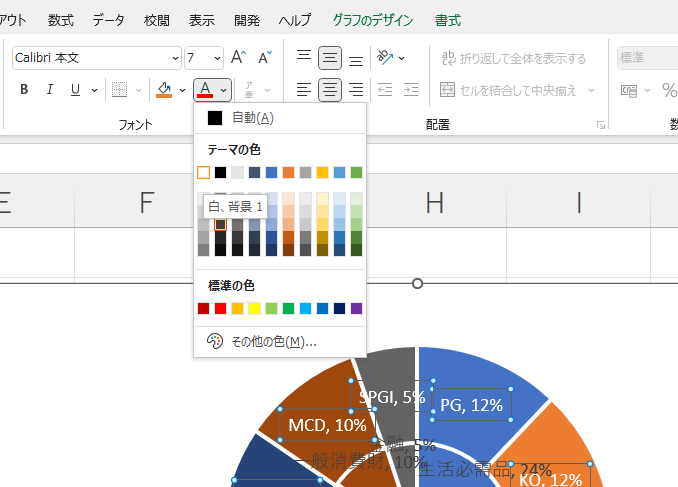Viewport: 678px width, 487px height.
Task: Open text orientation dropdown arrow
Action: point(402,58)
